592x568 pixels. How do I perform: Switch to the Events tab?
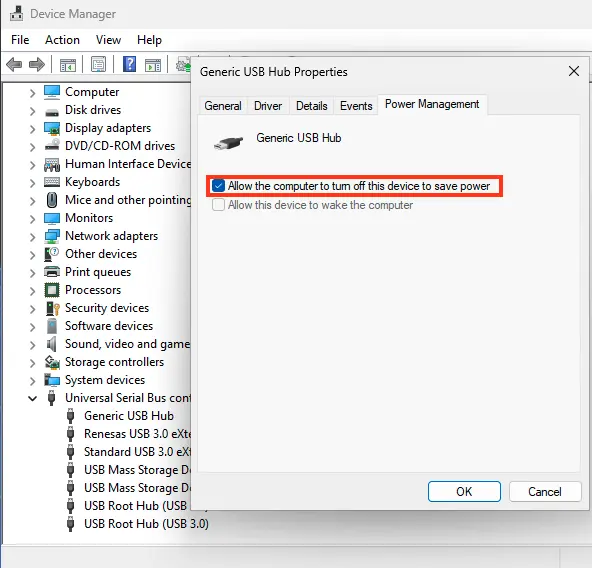[356, 106]
